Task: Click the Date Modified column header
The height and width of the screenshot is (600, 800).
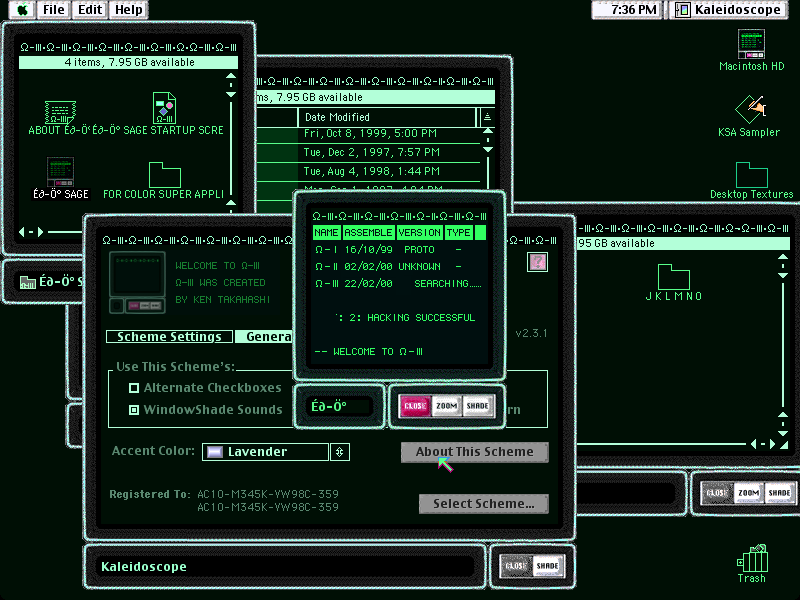Action: point(387,117)
